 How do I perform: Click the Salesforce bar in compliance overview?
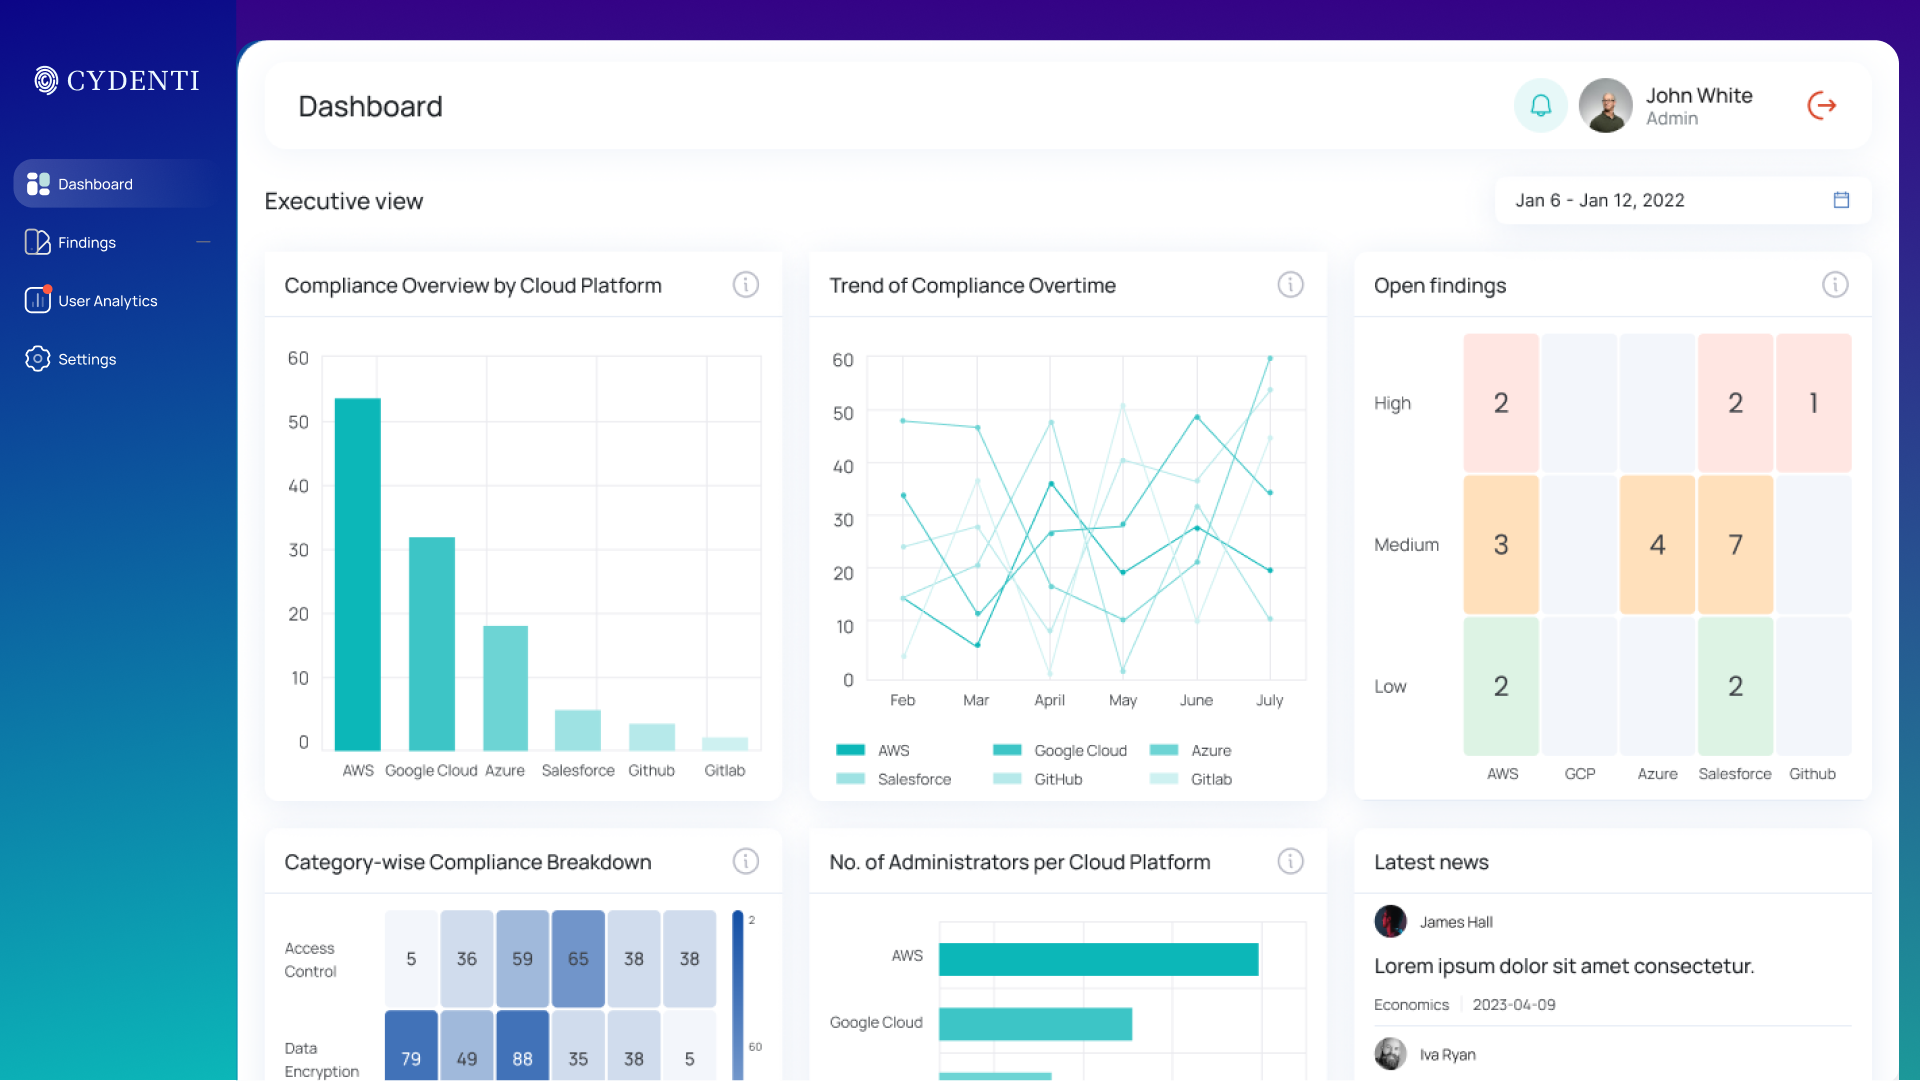click(578, 730)
